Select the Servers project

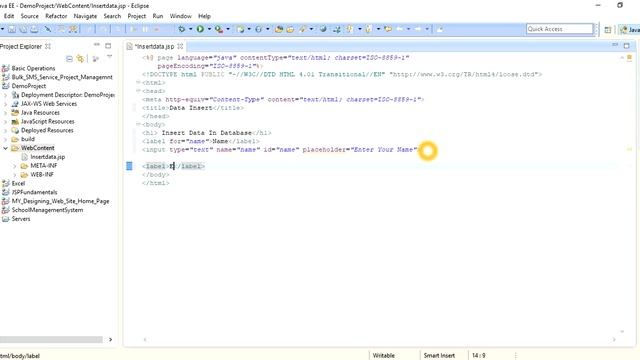pos(21,219)
